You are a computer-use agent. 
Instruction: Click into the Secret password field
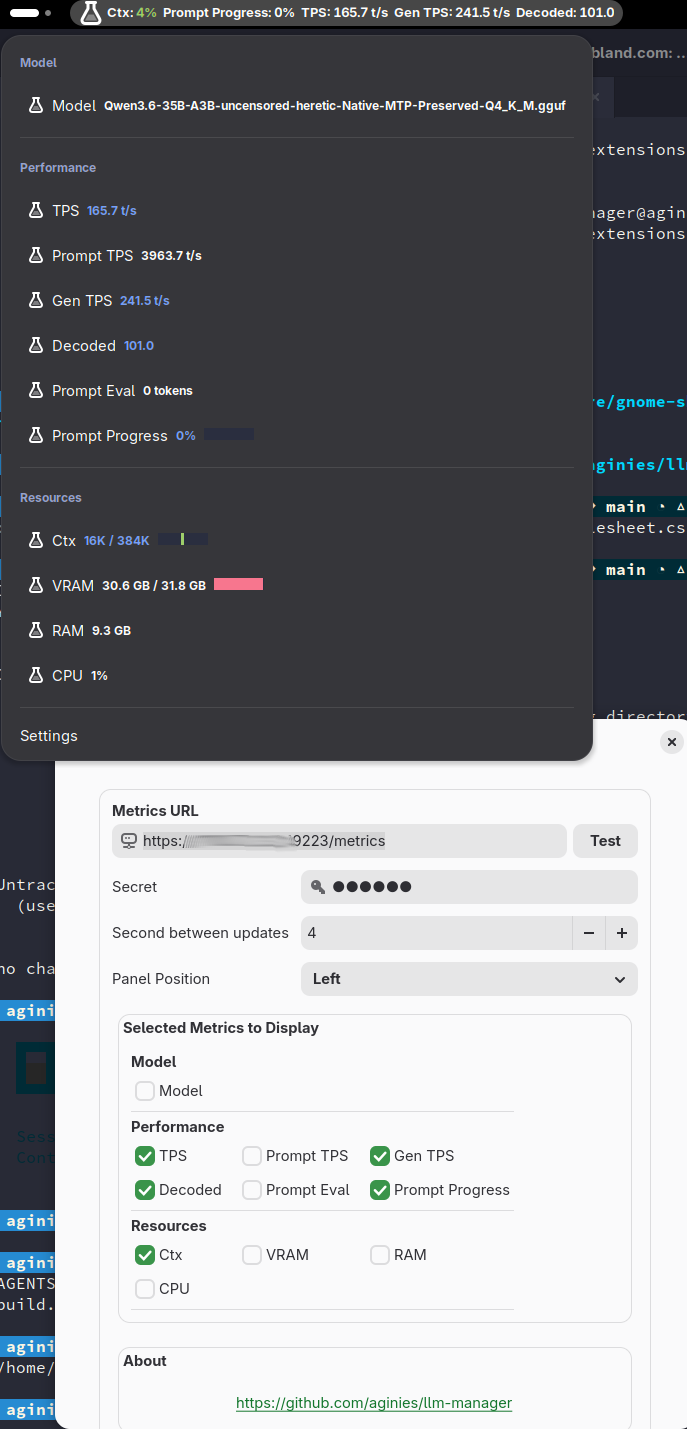pyautogui.click(x=469, y=887)
